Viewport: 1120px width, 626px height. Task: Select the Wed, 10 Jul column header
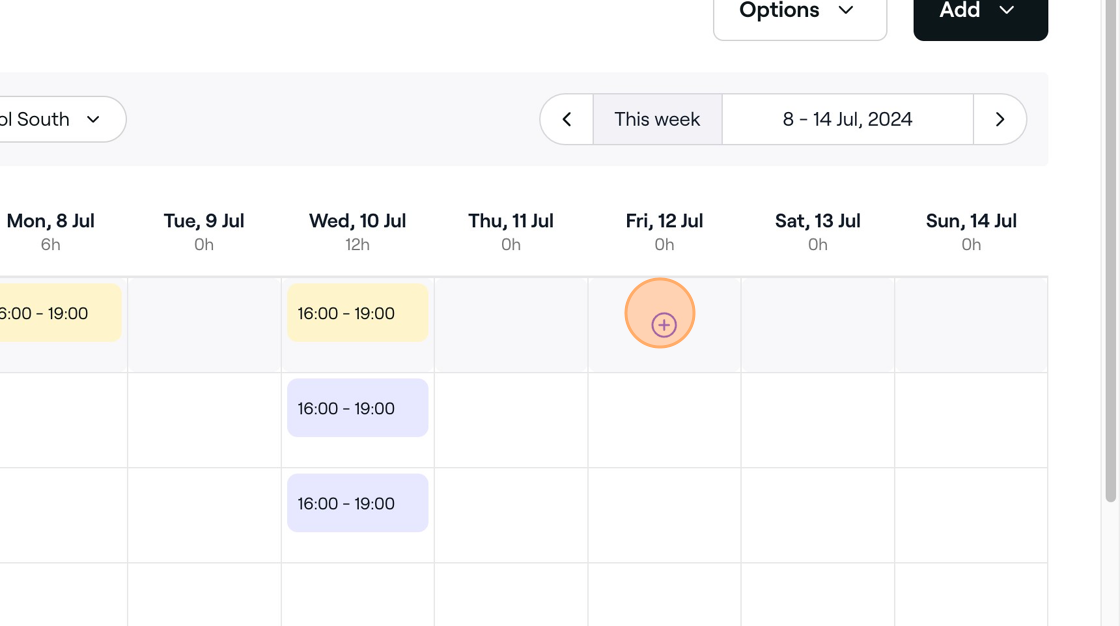click(x=357, y=221)
